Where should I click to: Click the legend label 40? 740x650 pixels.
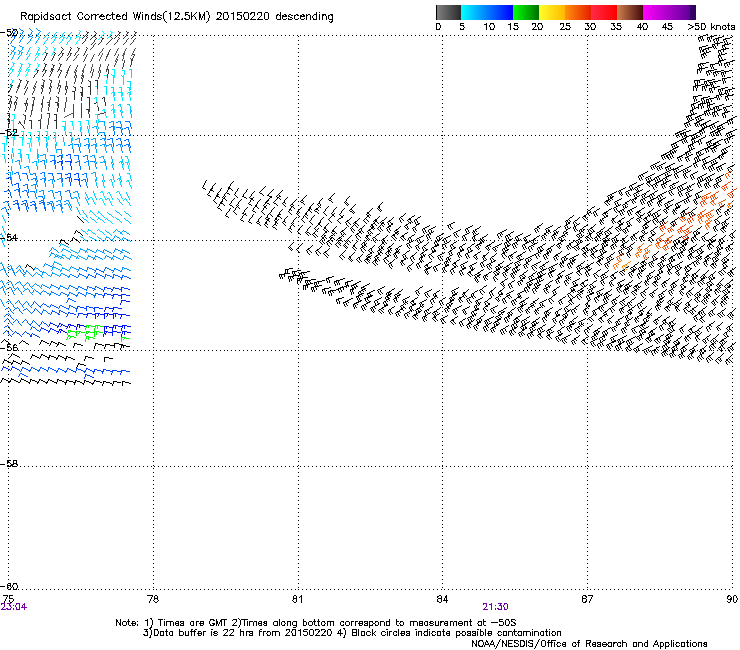click(x=642, y=27)
